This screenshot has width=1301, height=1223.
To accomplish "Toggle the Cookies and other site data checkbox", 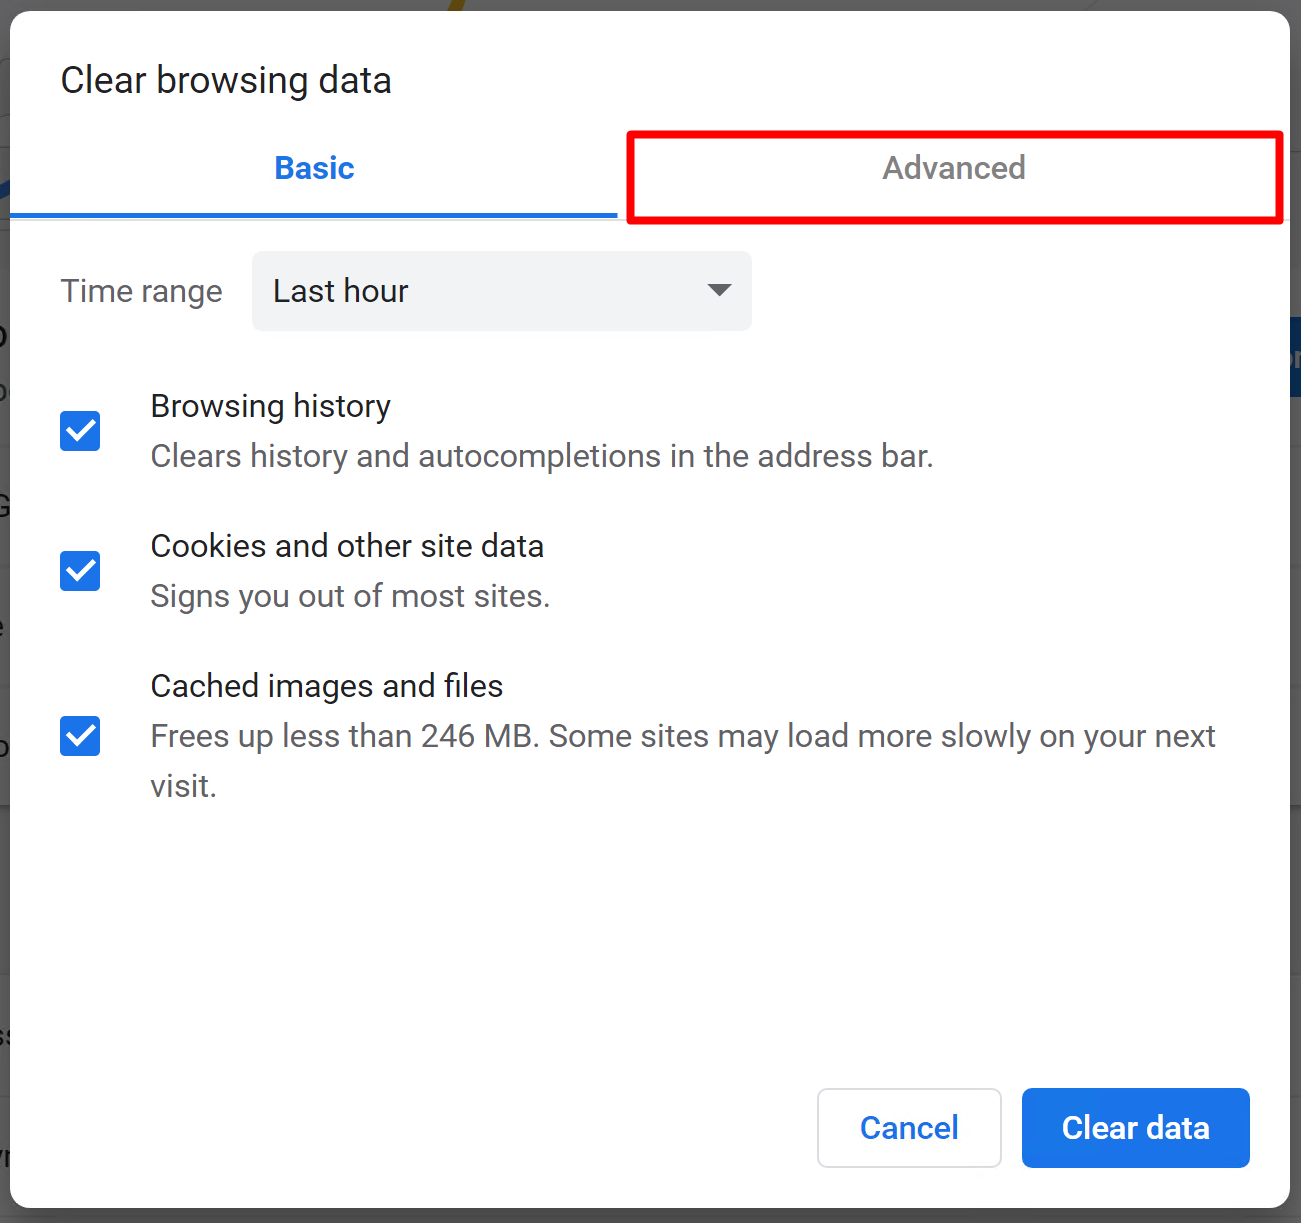I will pyautogui.click(x=79, y=571).
